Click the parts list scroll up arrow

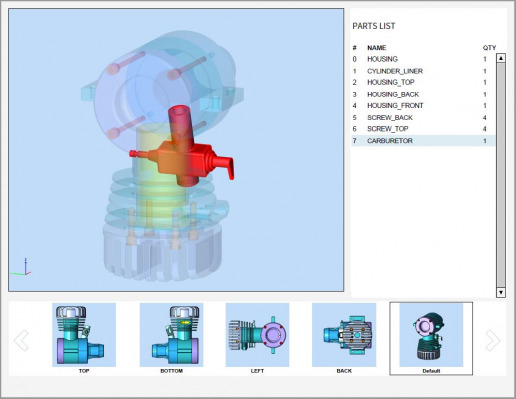point(501,58)
